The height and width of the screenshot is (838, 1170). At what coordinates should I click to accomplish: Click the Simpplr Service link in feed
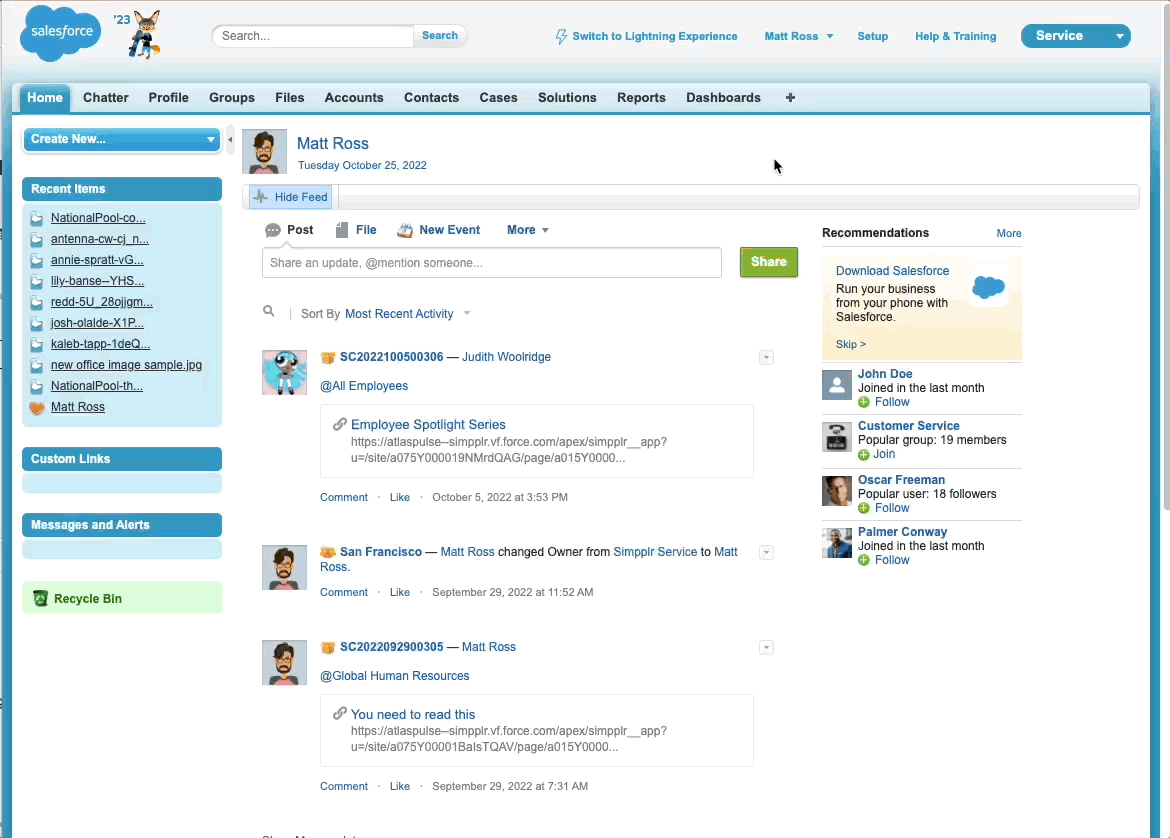point(655,552)
